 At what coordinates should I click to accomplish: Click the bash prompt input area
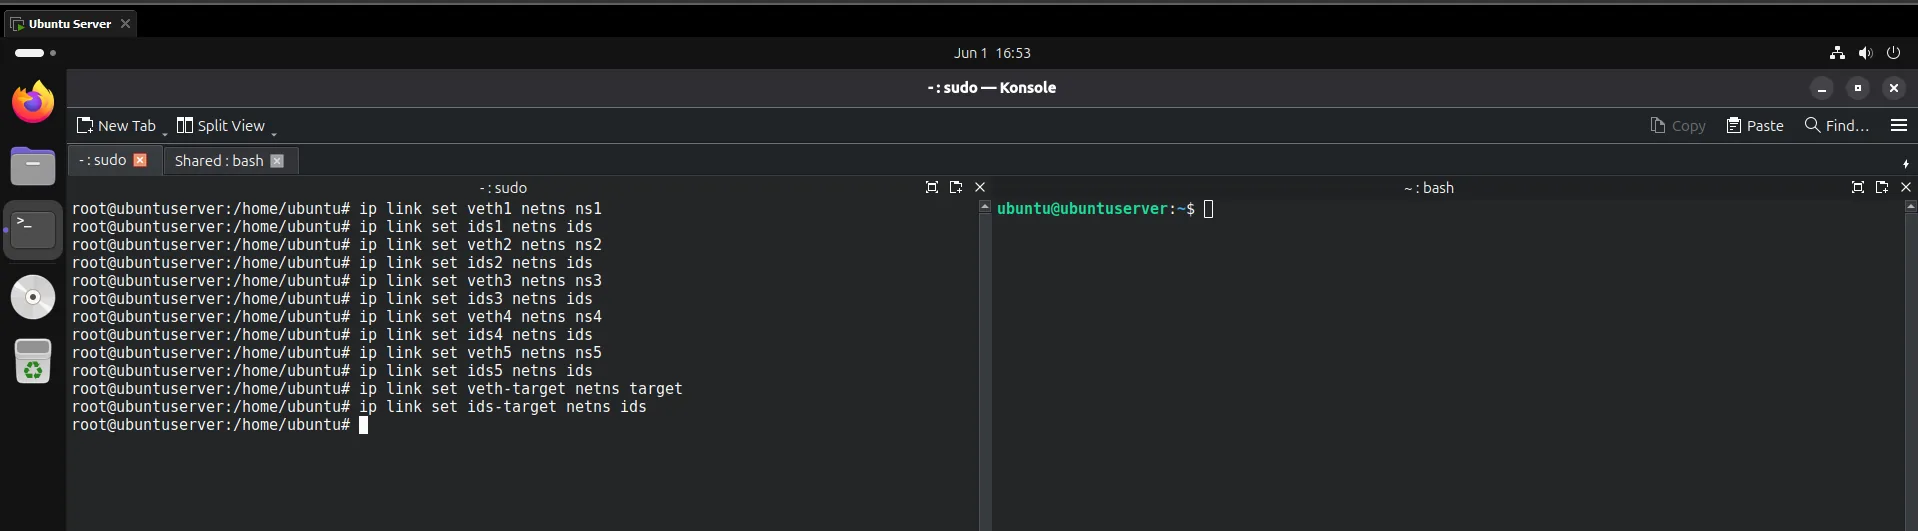tap(1209, 209)
